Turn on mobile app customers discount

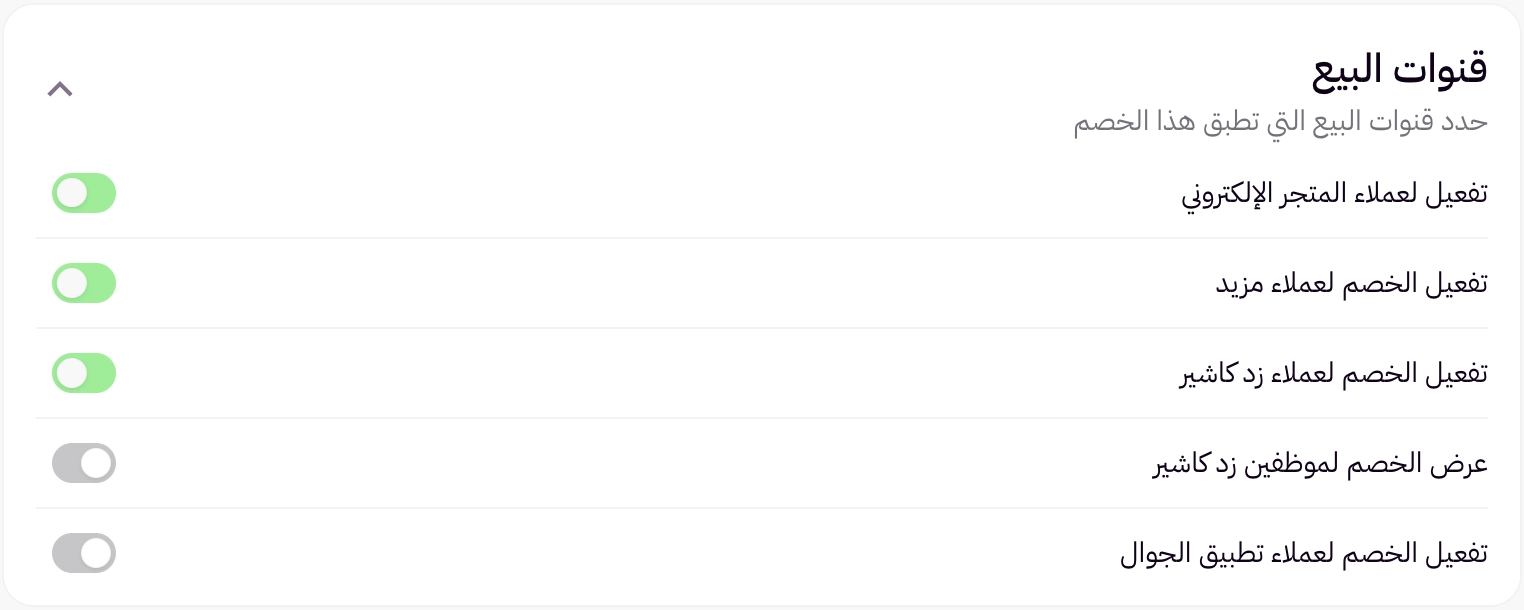[x=84, y=553]
